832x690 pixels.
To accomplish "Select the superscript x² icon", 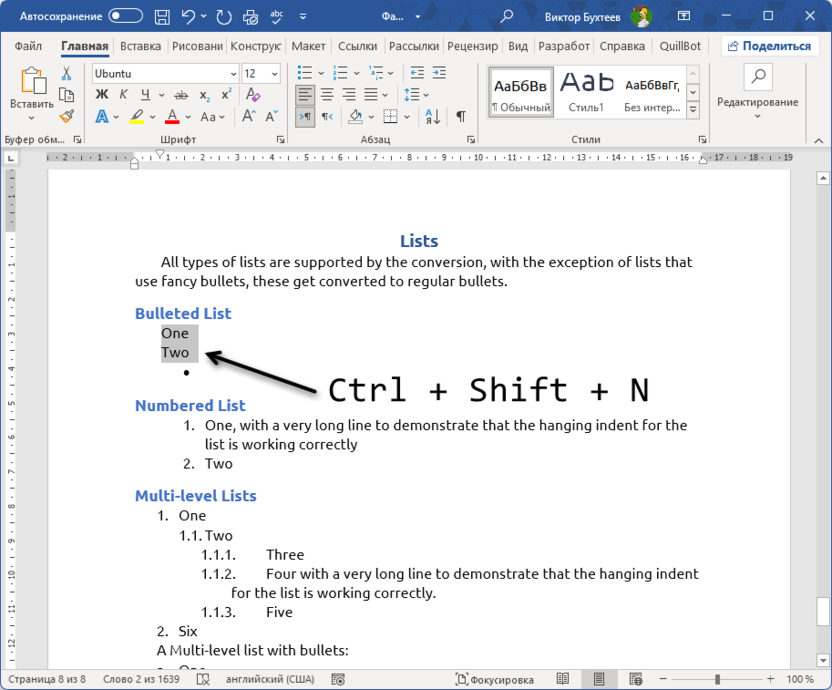I will (x=226, y=93).
